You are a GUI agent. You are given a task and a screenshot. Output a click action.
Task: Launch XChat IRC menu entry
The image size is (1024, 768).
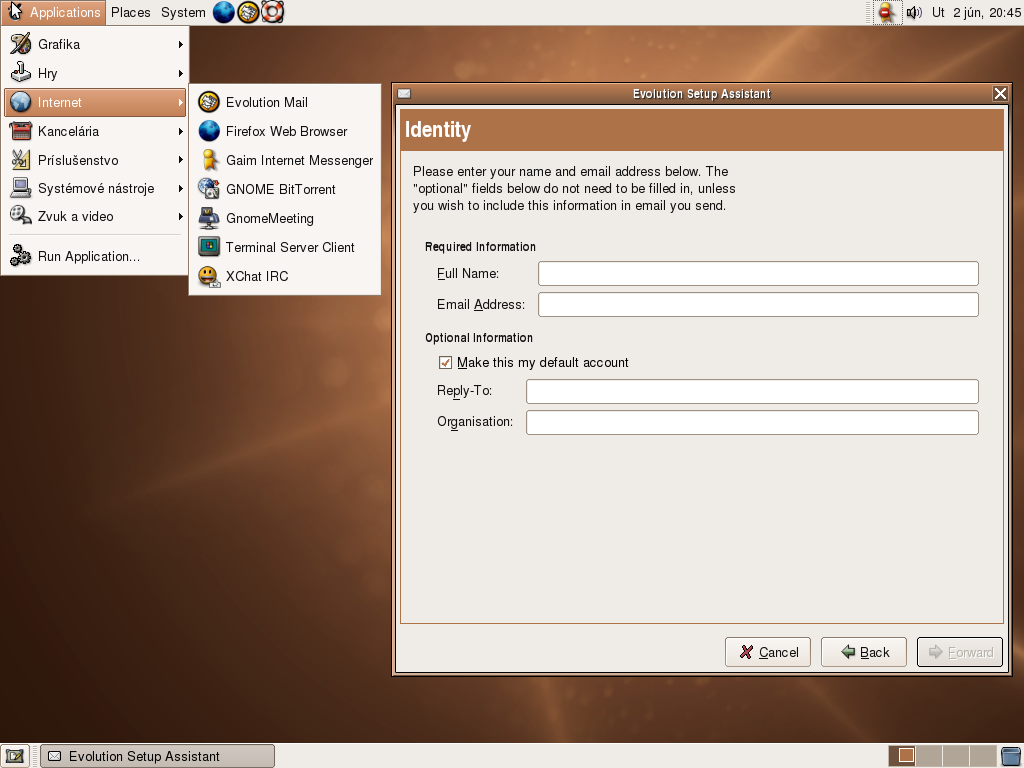[285, 276]
